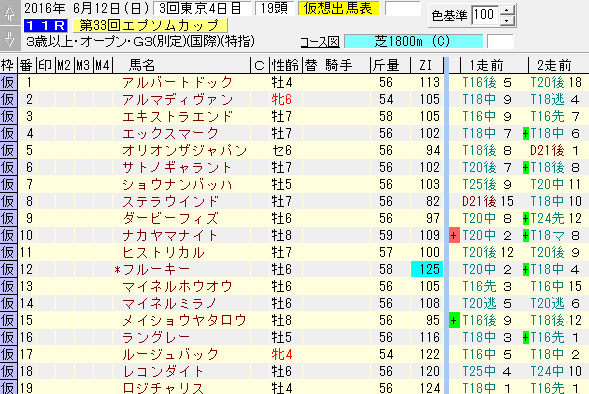Increase the 色基準 value with up spinner

(507, 11)
